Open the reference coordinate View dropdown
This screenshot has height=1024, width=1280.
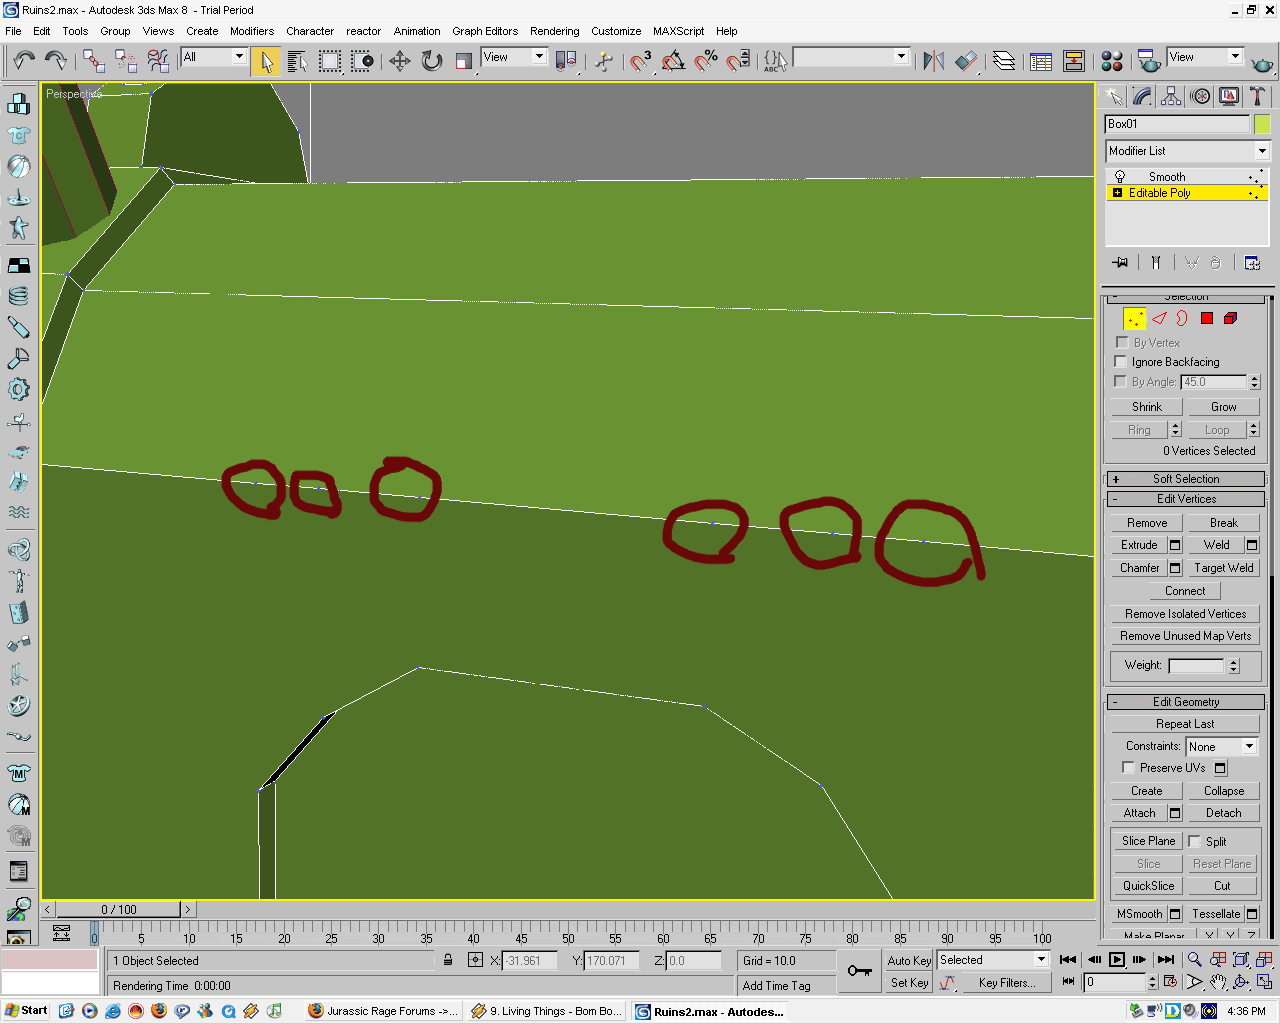click(x=514, y=57)
